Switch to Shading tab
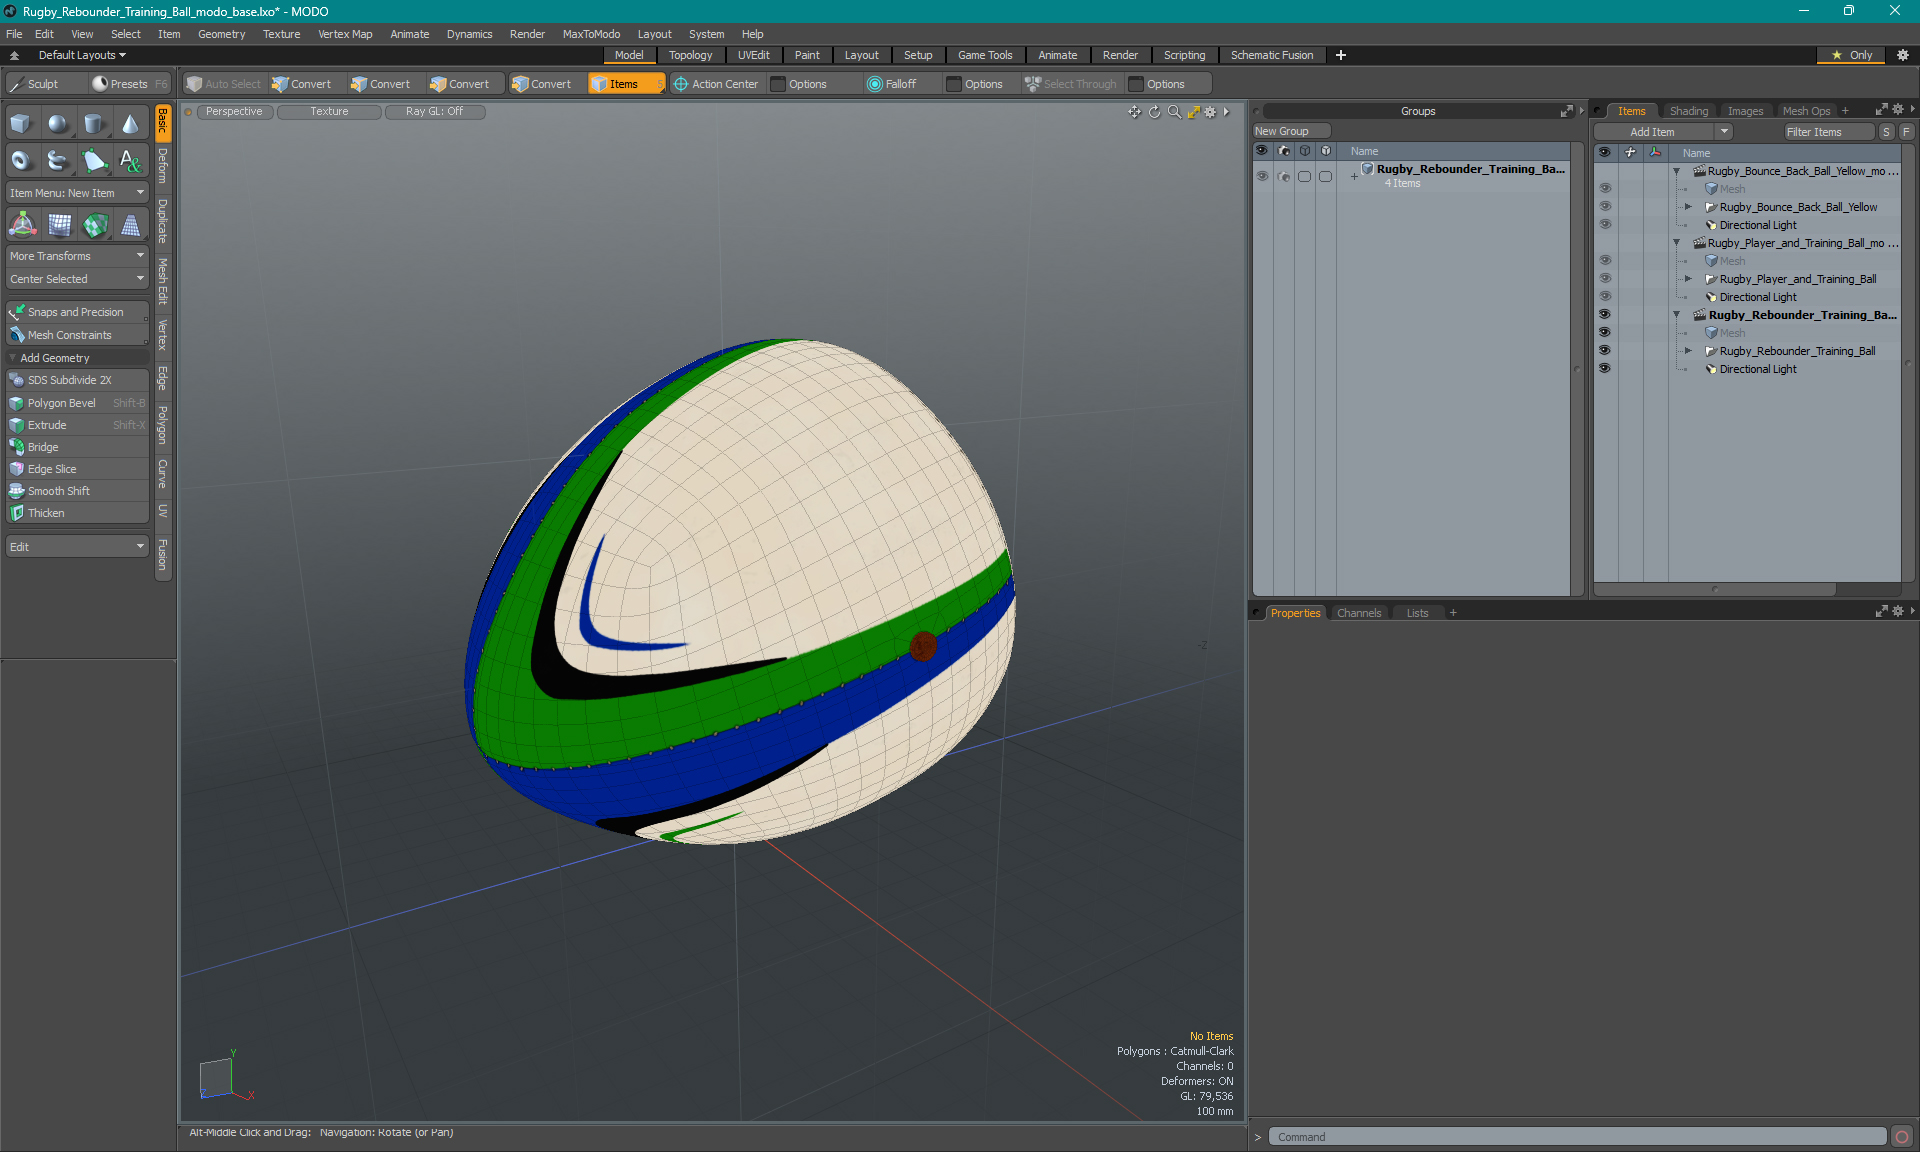The width and height of the screenshot is (1920, 1152). [1688, 111]
